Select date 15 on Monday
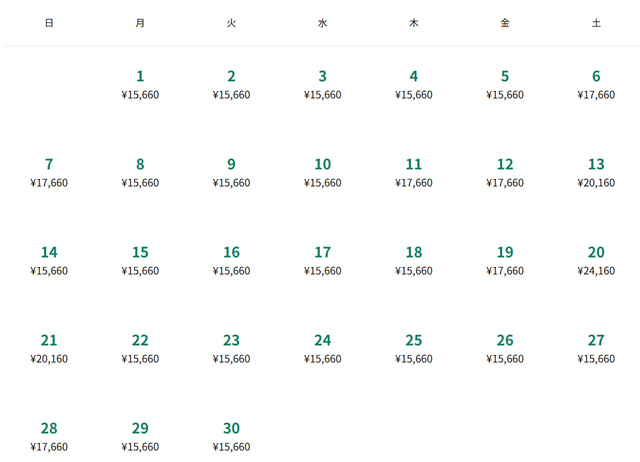The image size is (640, 462). pyautogui.click(x=140, y=260)
